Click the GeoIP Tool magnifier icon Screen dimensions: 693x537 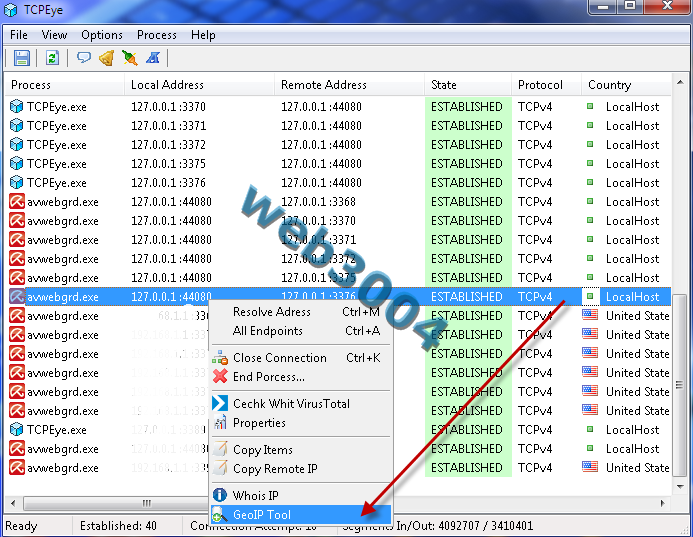(220, 514)
